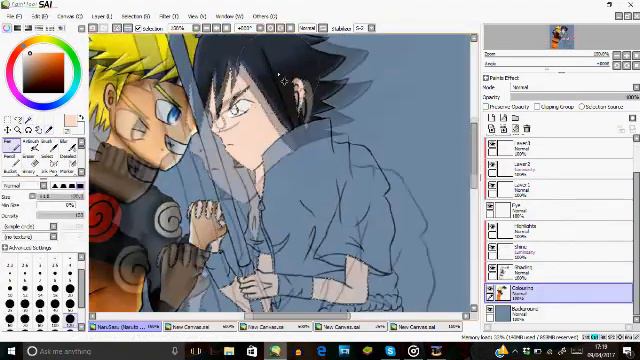Select the lasso selection tool
640x360 pixels.
click(x=18, y=120)
